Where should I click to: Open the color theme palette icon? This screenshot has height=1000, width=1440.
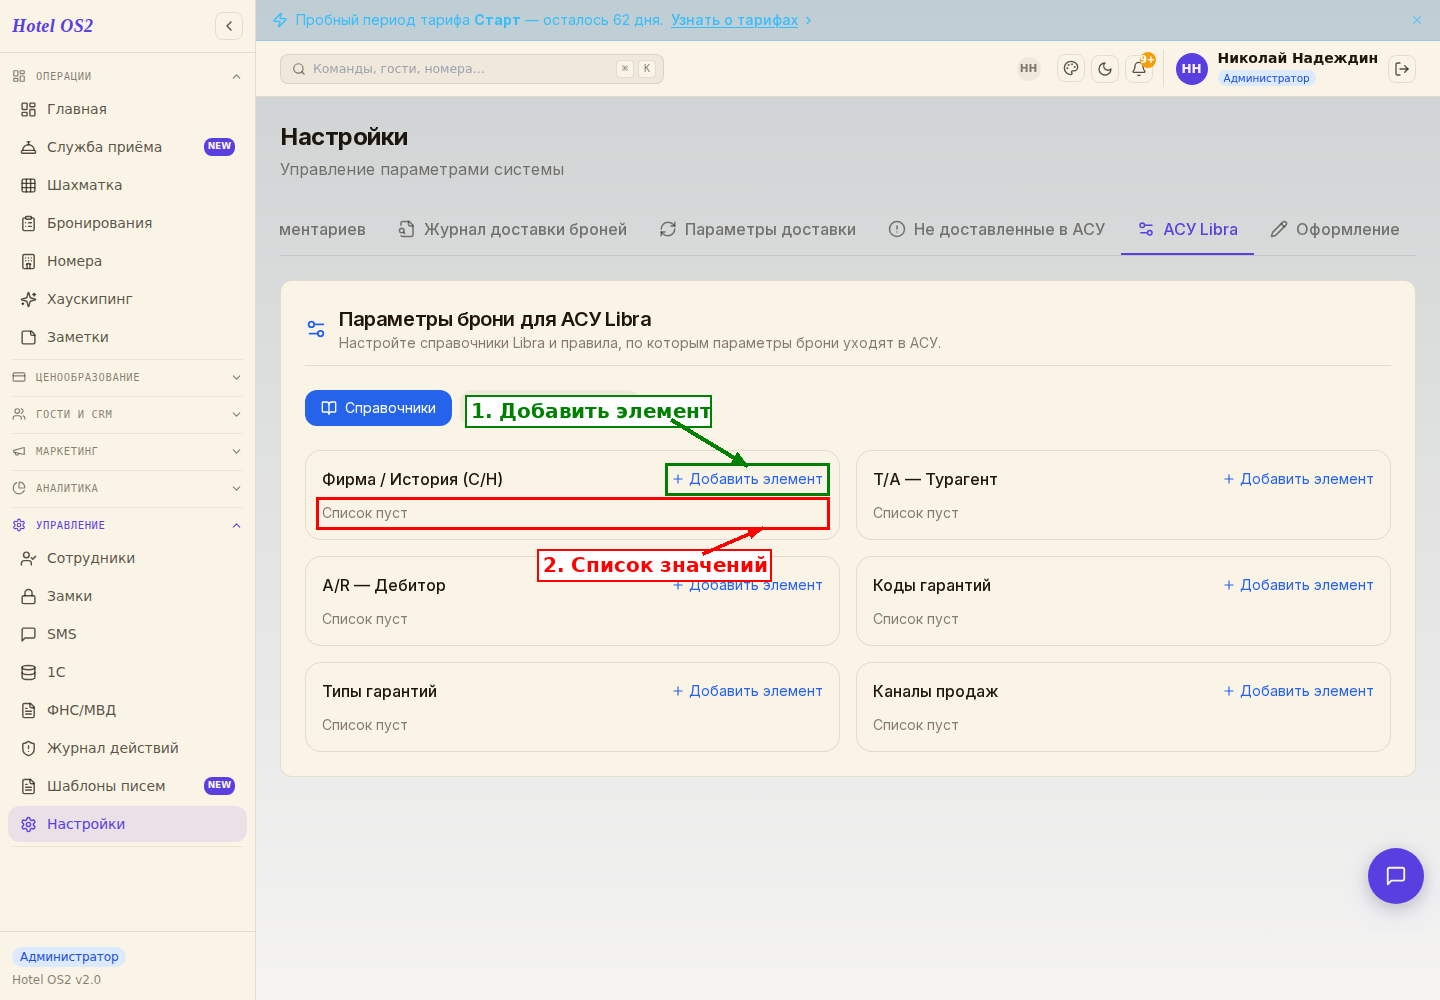click(1071, 69)
